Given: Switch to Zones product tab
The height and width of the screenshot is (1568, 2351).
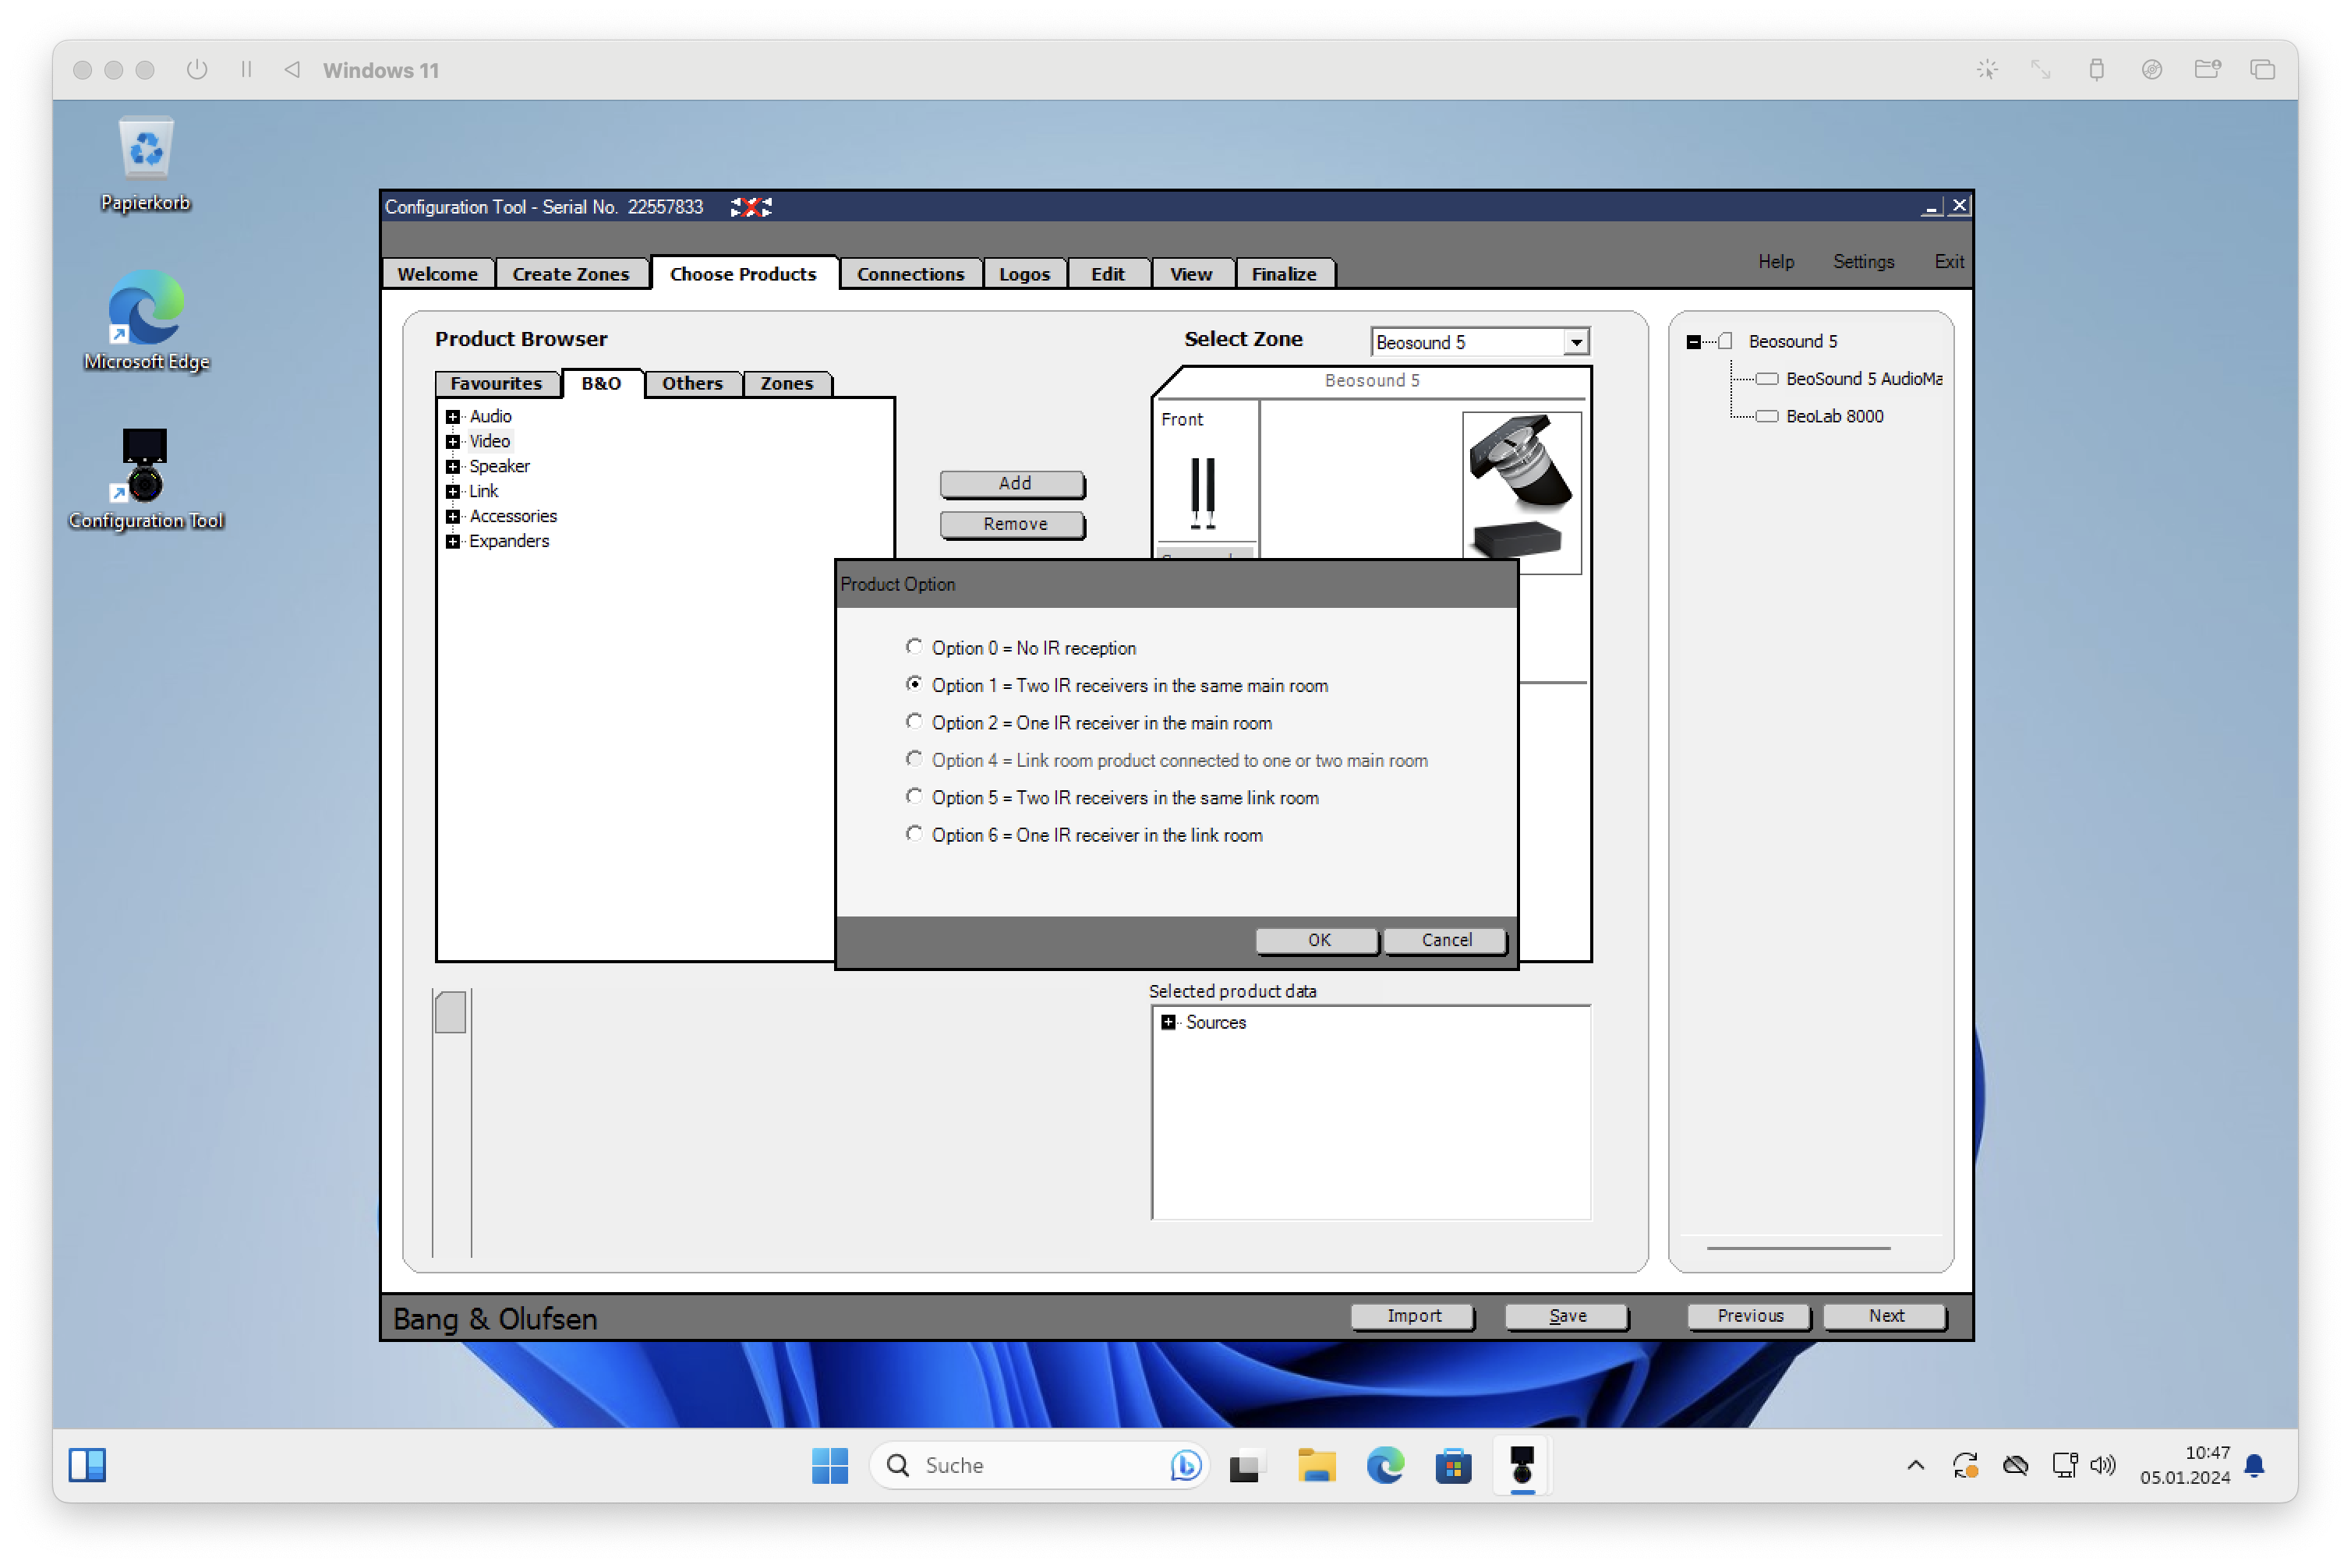Looking at the screenshot, I should (787, 384).
